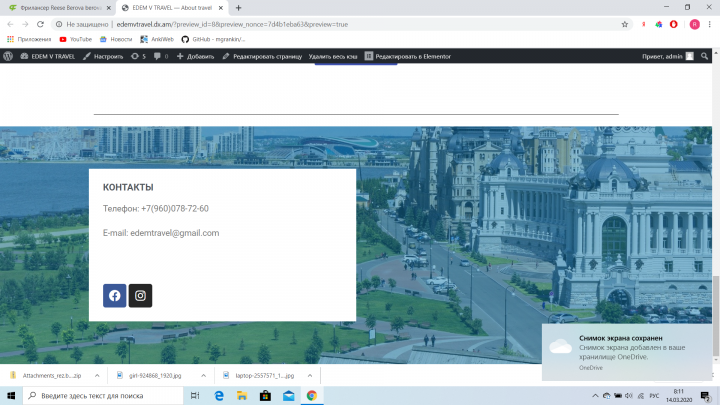Open Microsoft Store from the taskbar
The height and width of the screenshot is (405, 720).
[265, 395]
